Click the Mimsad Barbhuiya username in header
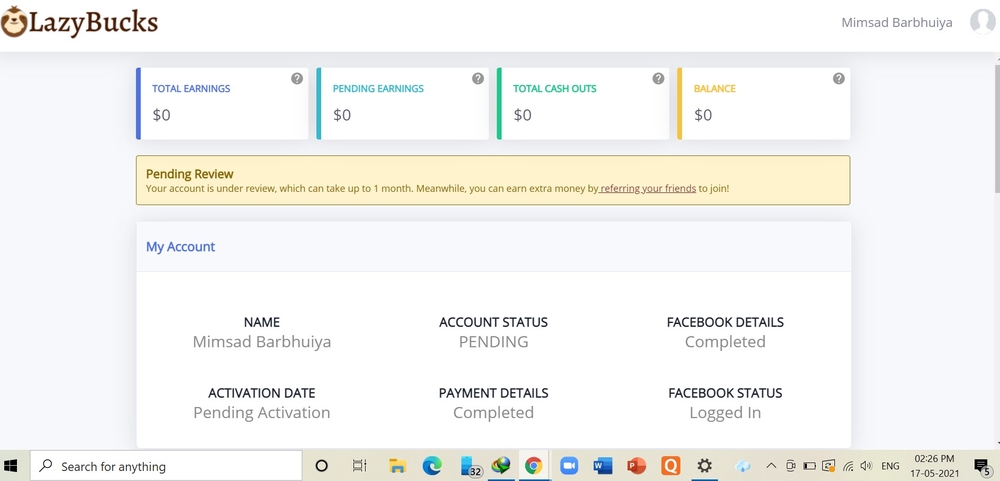The image size is (1000, 481). click(897, 23)
